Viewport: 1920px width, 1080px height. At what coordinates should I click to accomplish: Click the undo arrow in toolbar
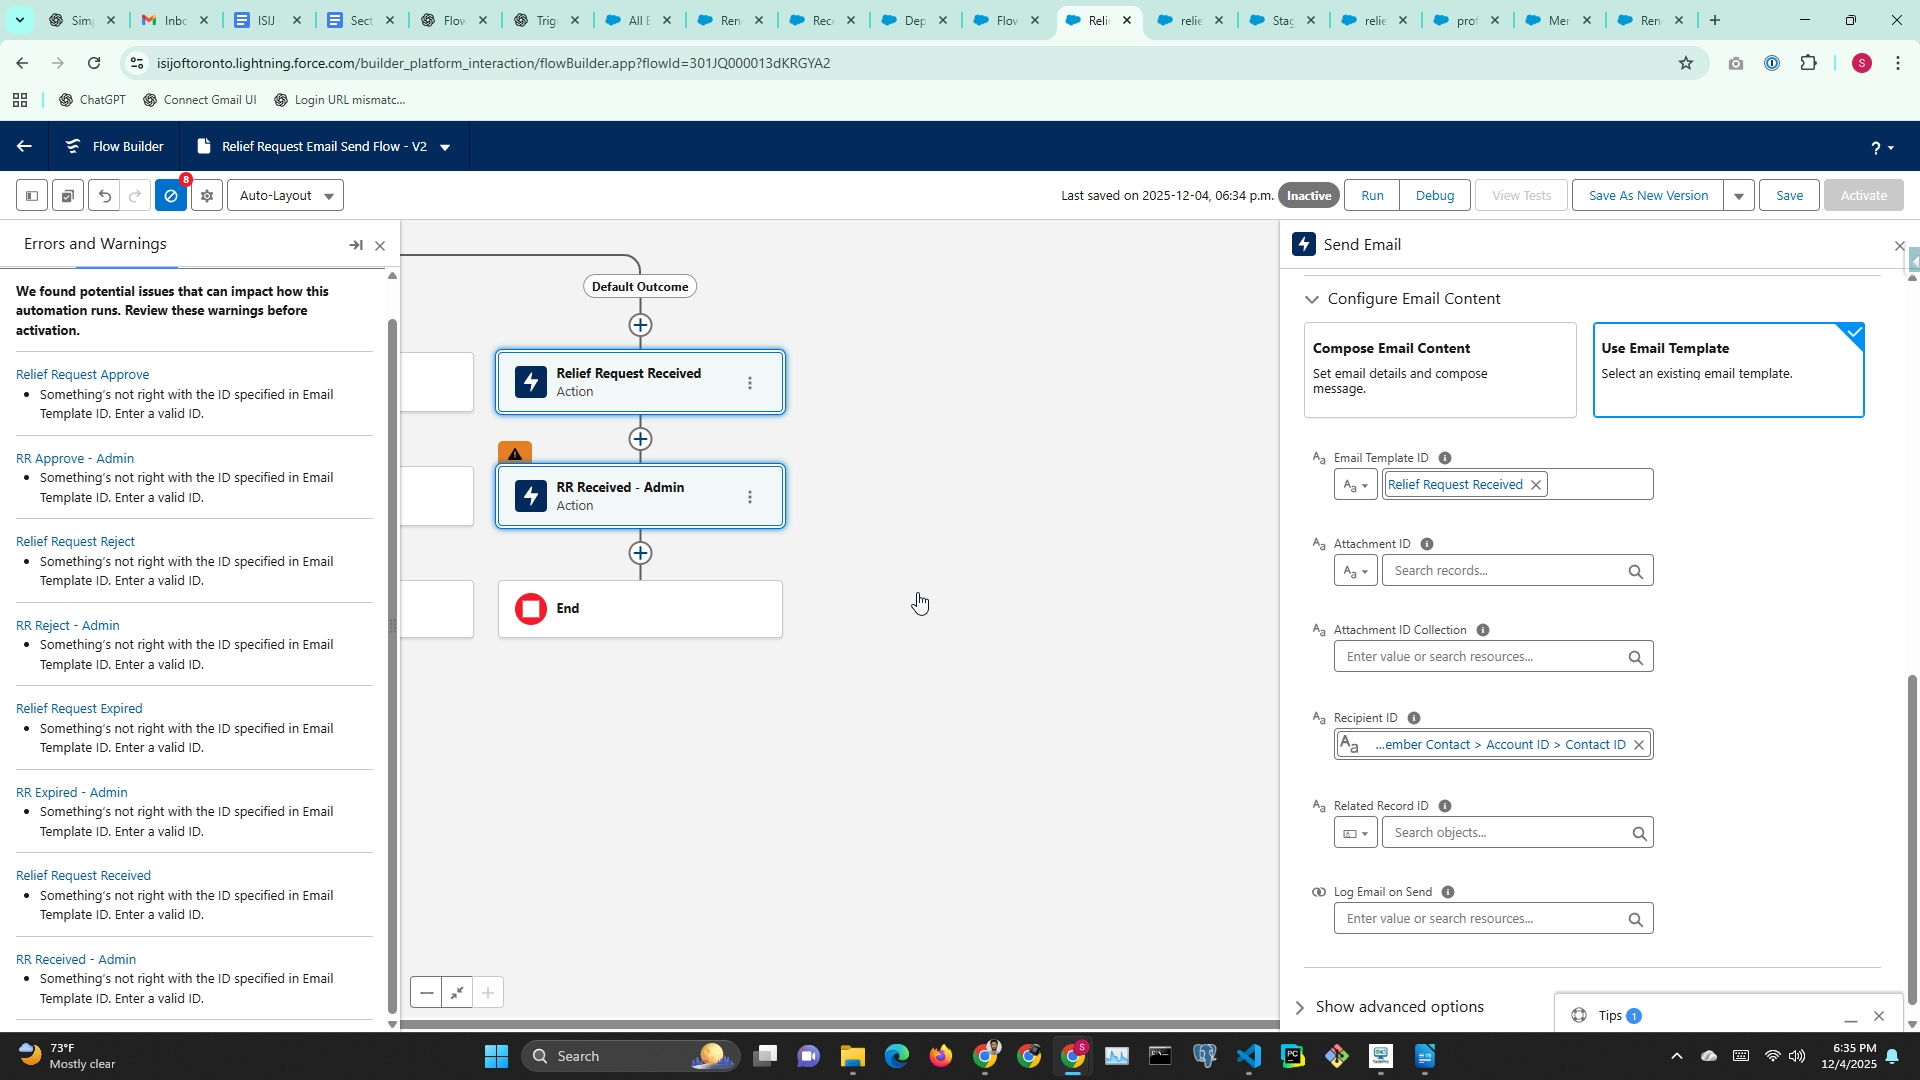coord(104,196)
